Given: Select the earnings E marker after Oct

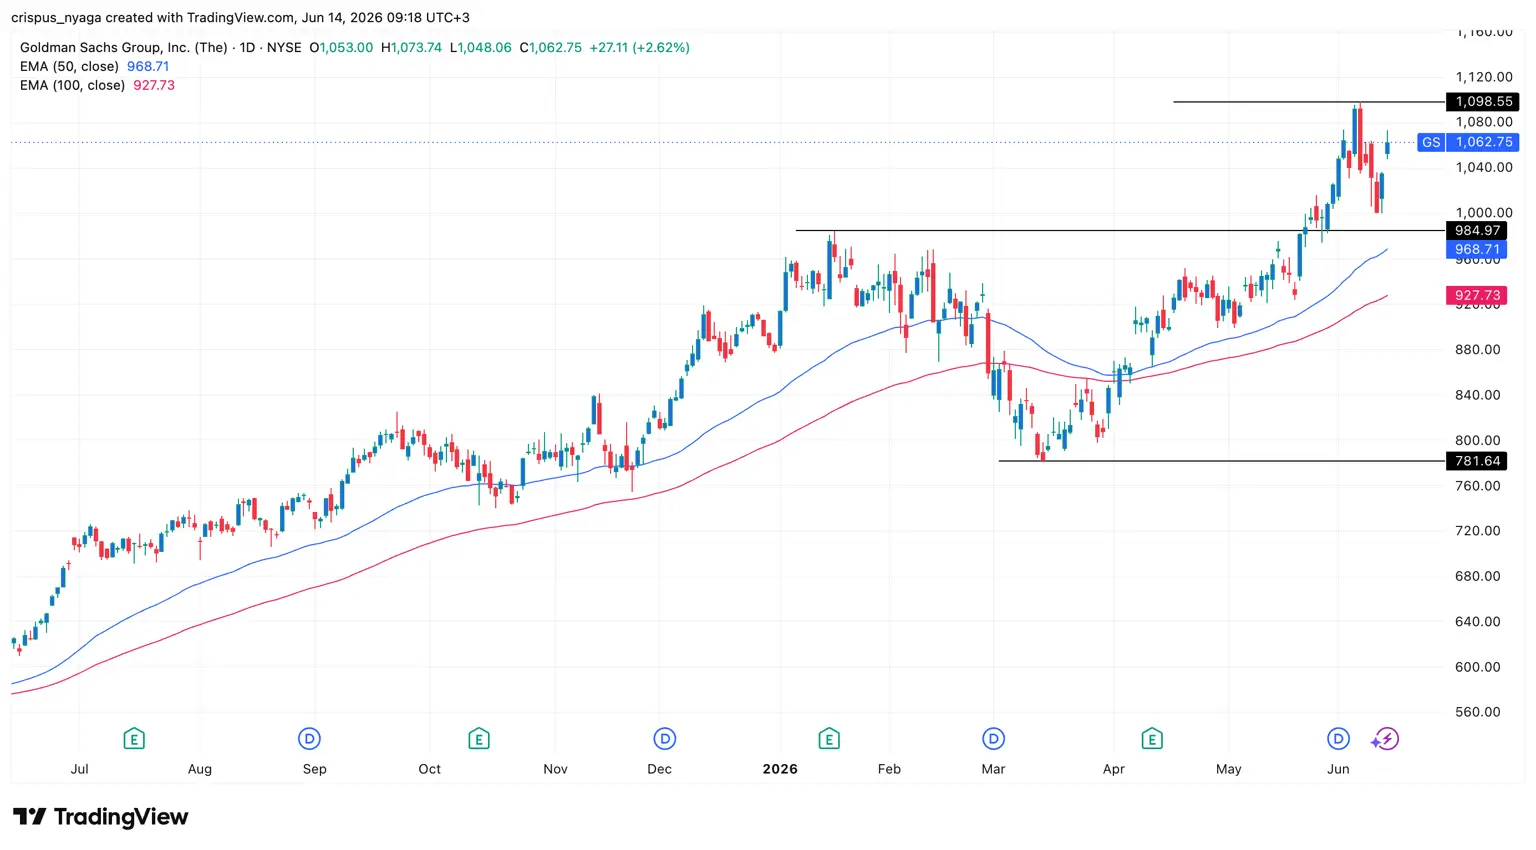Looking at the screenshot, I should [479, 739].
